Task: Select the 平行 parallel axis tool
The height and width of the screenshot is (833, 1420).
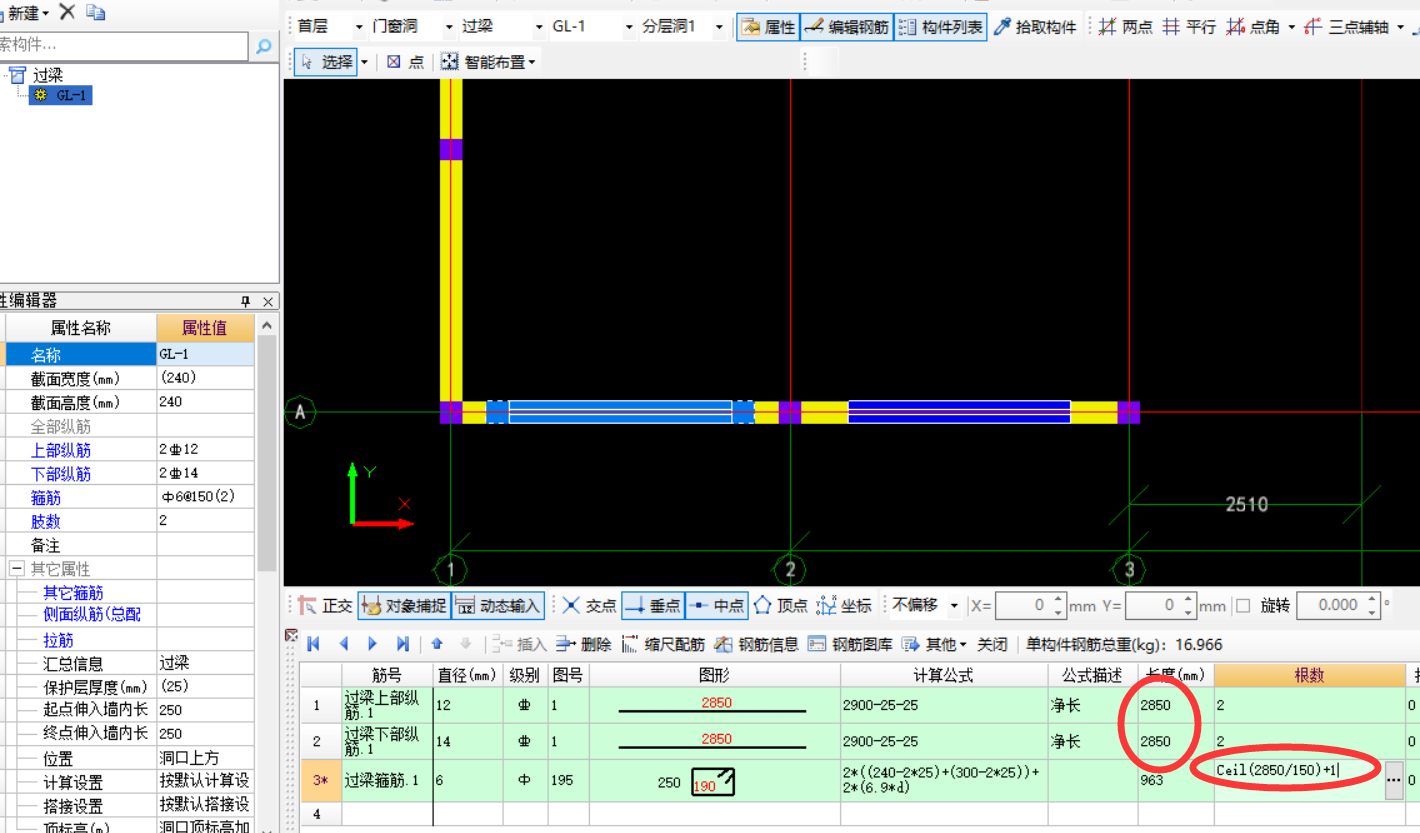Action: tap(1189, 27)
